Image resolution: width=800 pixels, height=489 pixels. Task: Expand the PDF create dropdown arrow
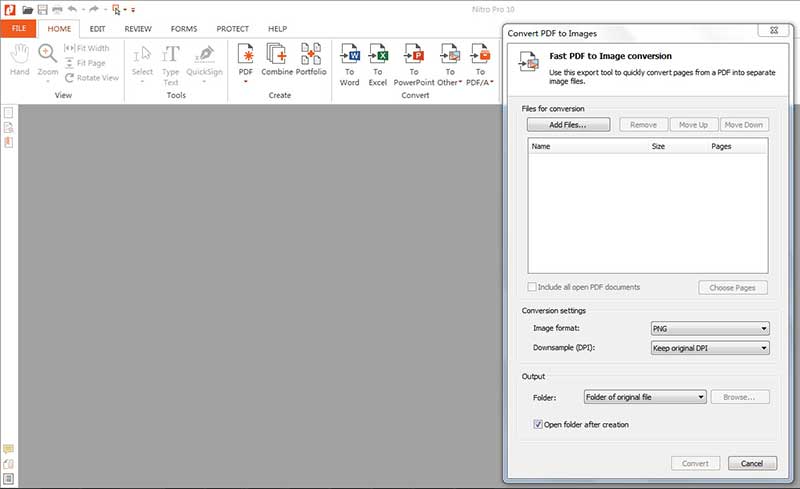pyautogui.click(x=246, y=82)
